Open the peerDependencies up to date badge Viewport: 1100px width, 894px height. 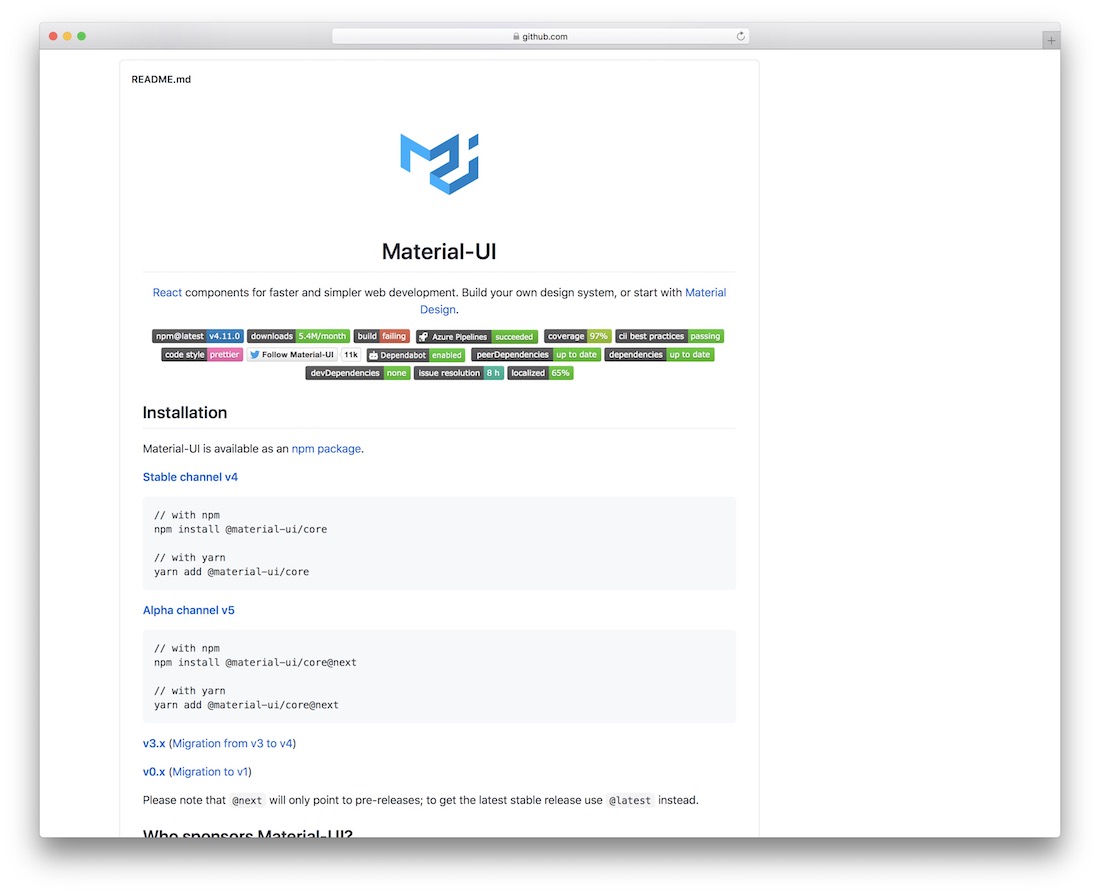[x=536, y=354]
